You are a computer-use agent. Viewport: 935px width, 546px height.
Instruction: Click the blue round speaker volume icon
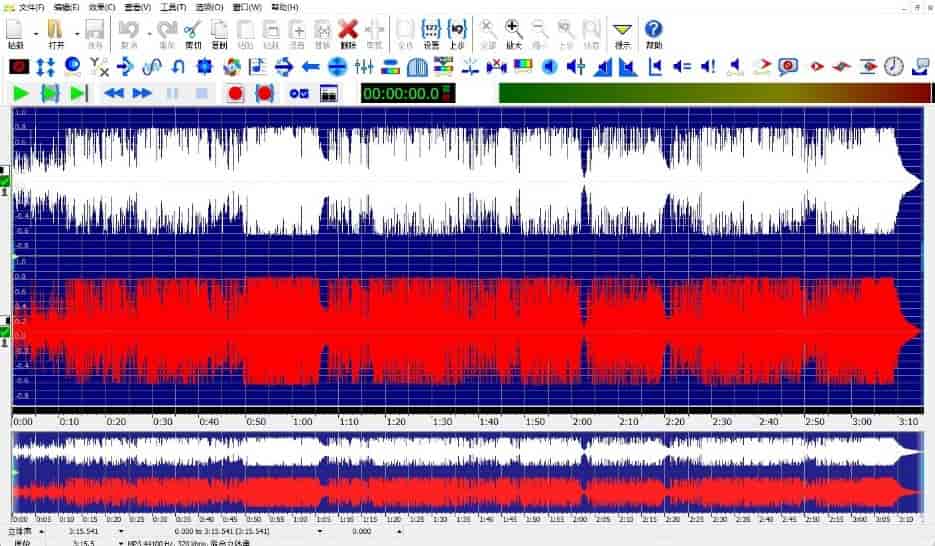pyautogui.click(x=549, y=67)
